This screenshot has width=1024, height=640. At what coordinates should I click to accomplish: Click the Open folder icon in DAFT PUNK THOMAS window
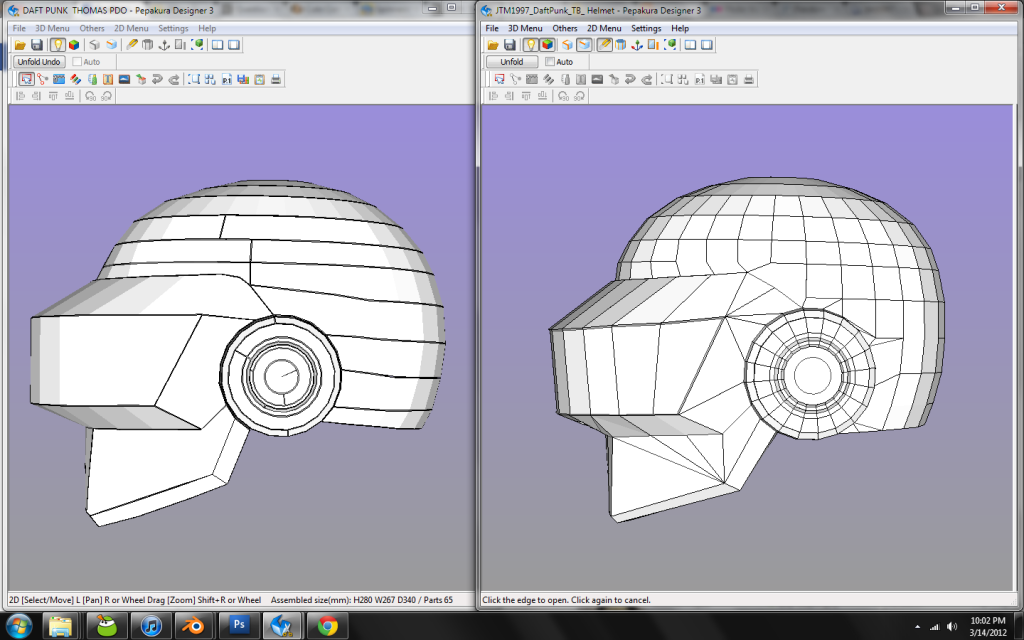20,44
